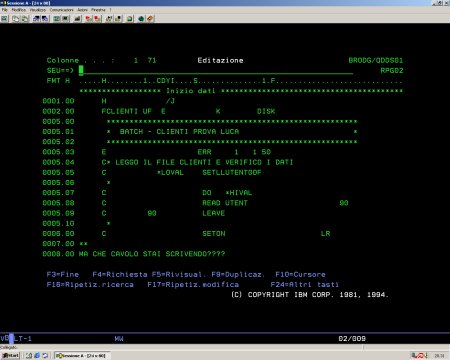Click the SETLLUTENT00F operation on line 0005.05
This screenshot has width=450, height=360.
pos(232,173)
